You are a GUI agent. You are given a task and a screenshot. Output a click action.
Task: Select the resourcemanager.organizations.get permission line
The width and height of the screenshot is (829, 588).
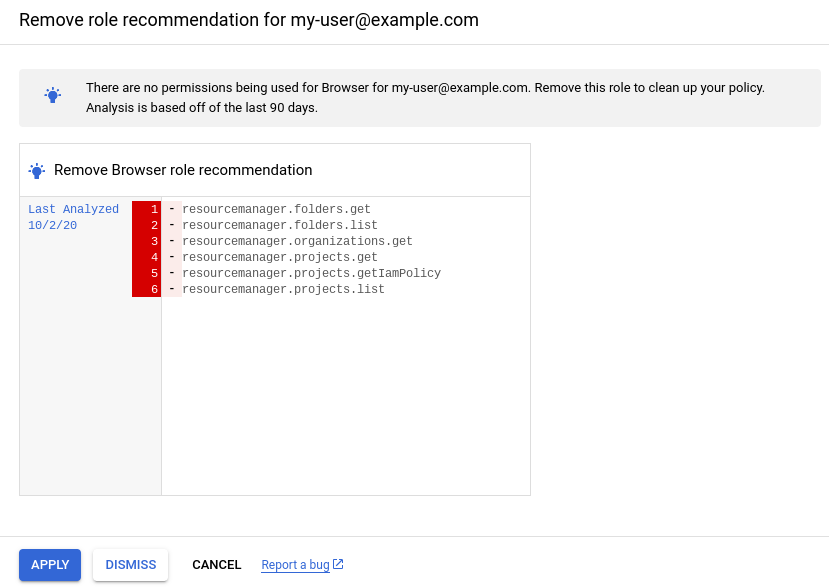(297, 241)
